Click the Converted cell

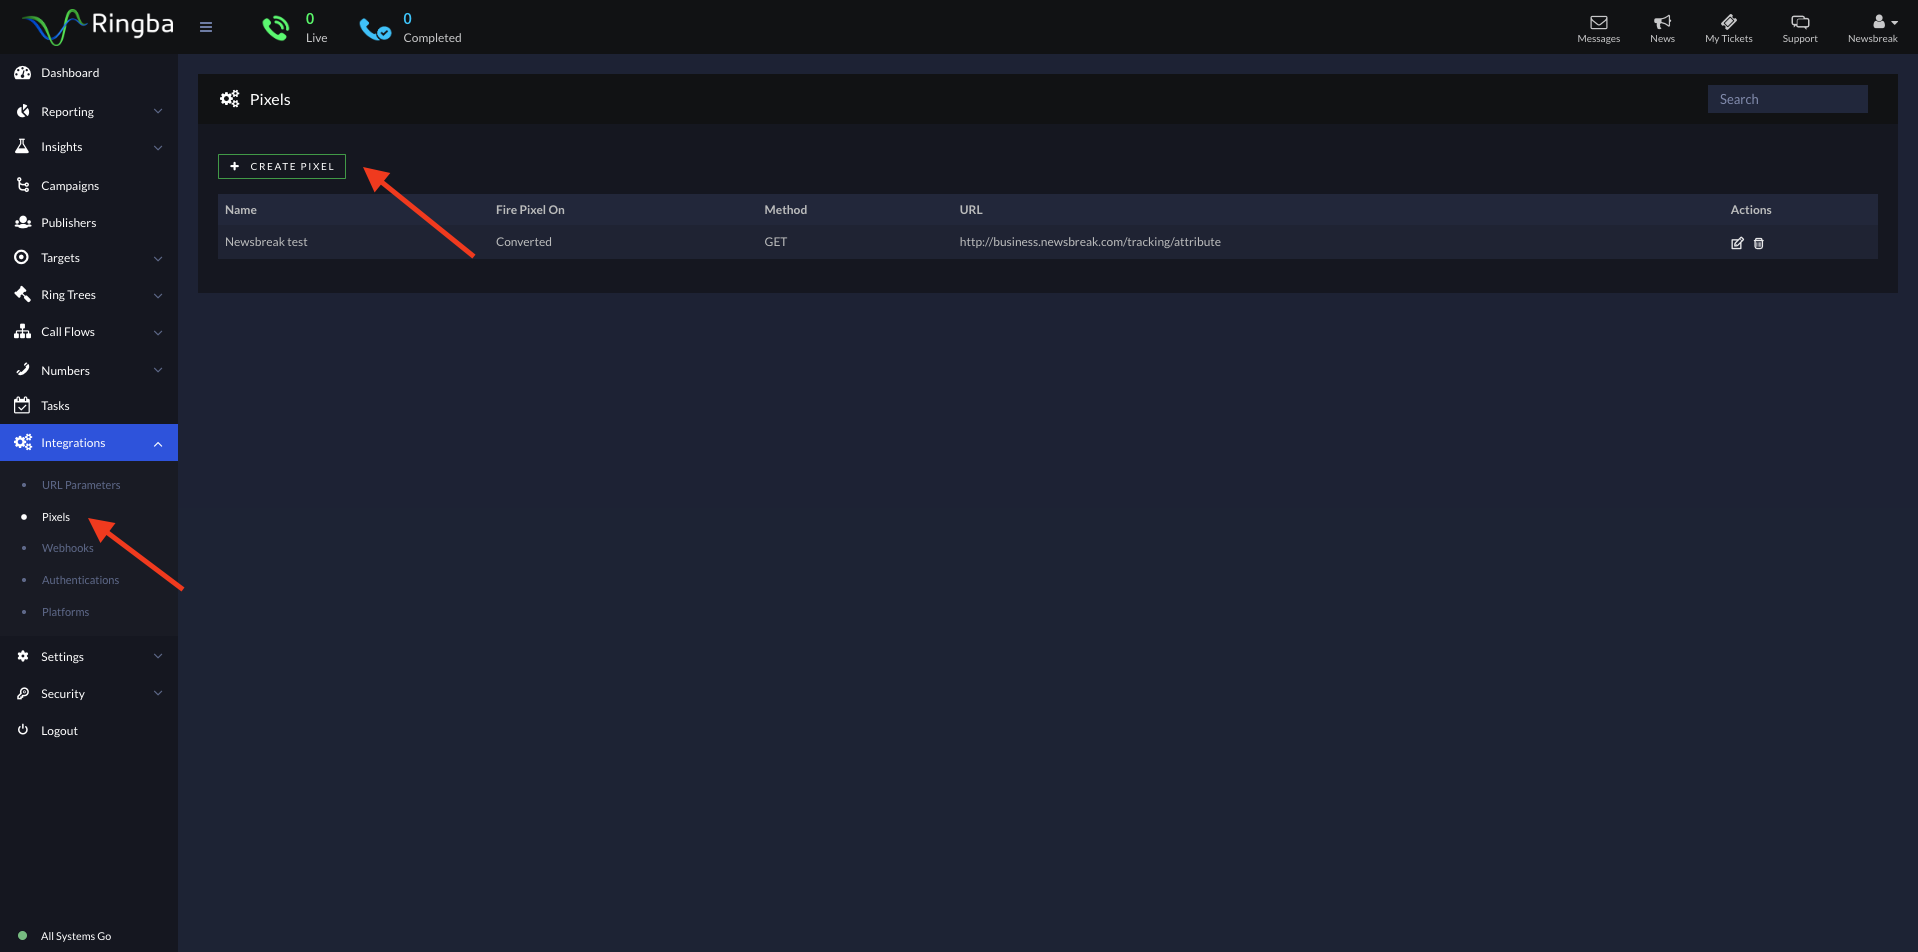coord(524,242)
